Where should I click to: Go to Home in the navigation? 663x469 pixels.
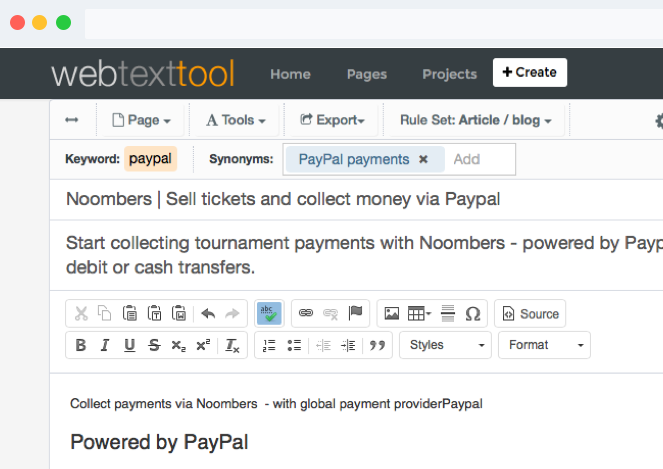point(290,74)
